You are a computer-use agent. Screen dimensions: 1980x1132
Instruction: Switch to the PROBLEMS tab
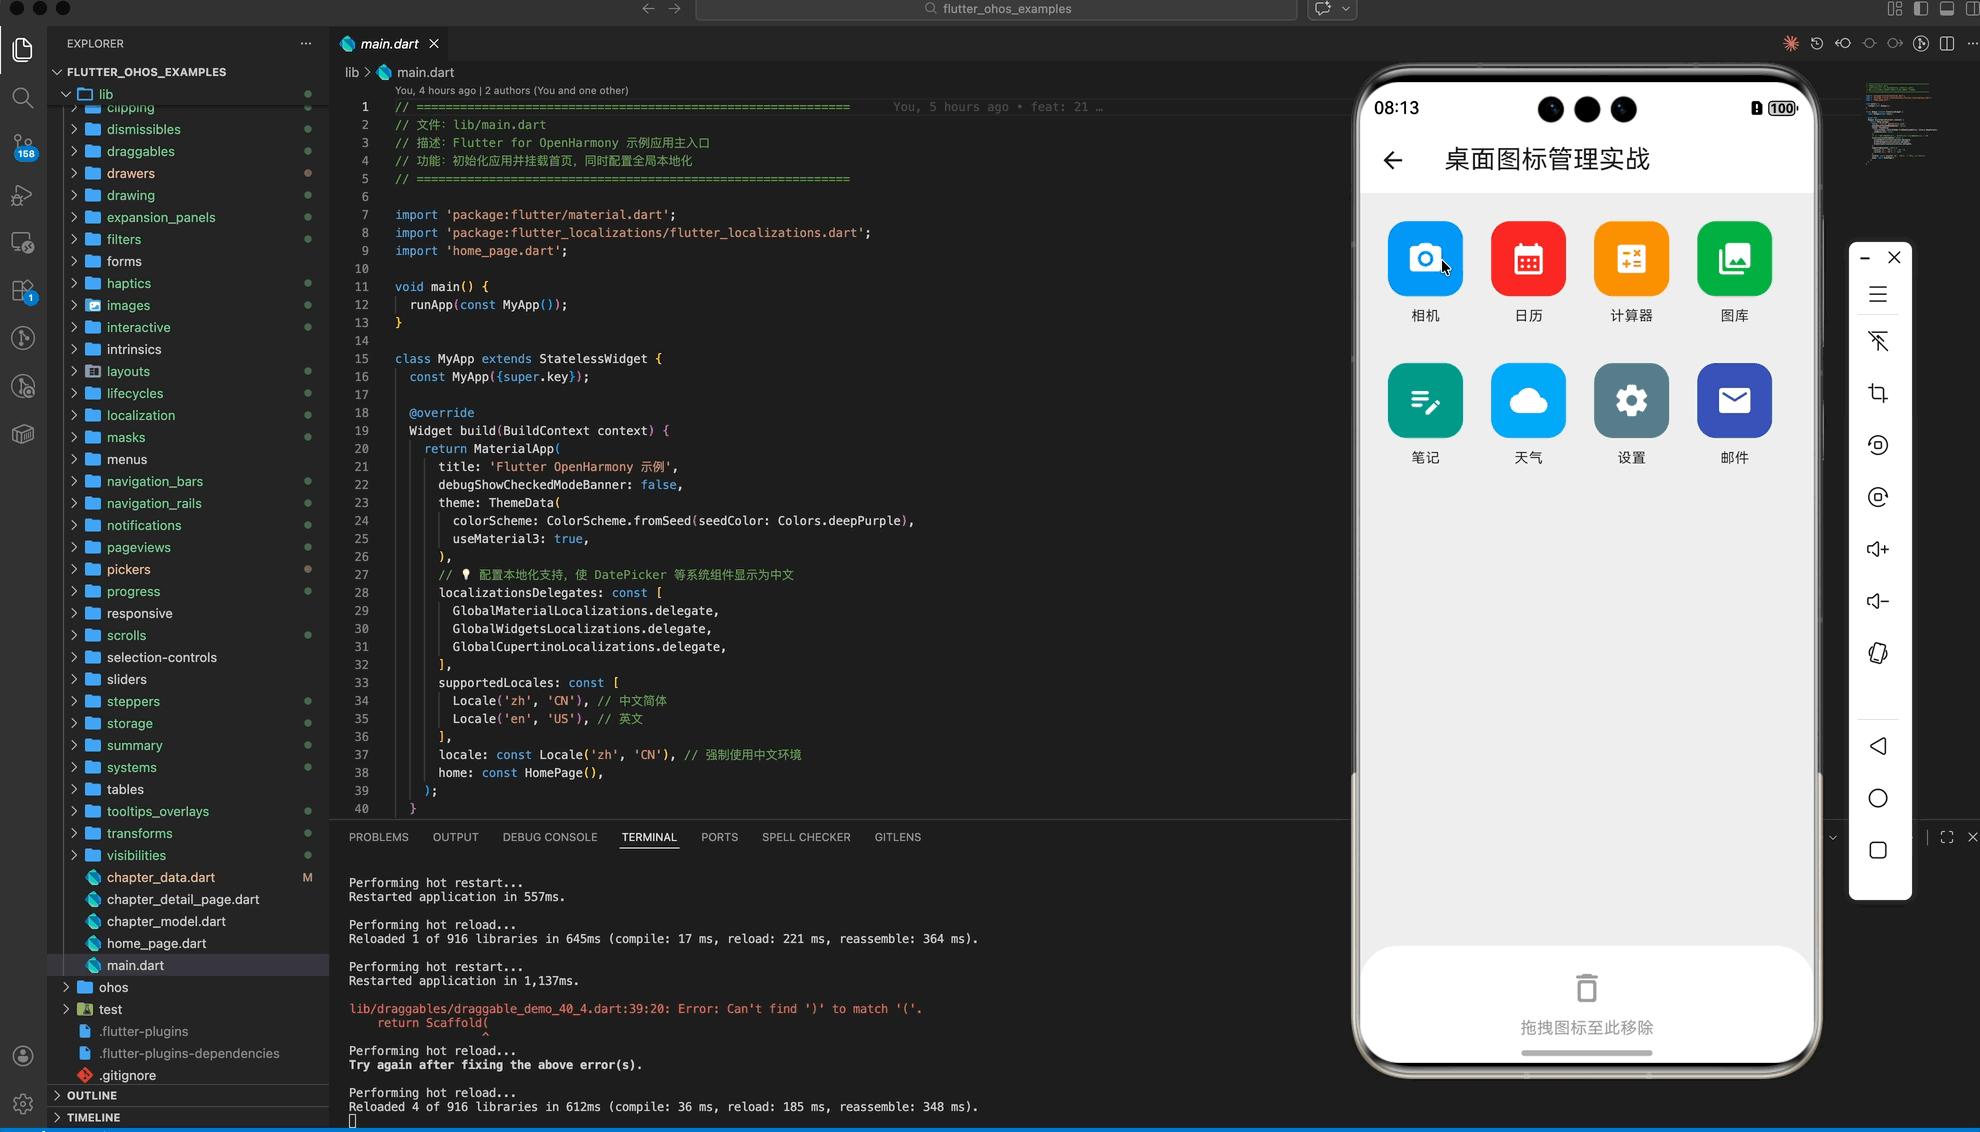click(378, 837)
